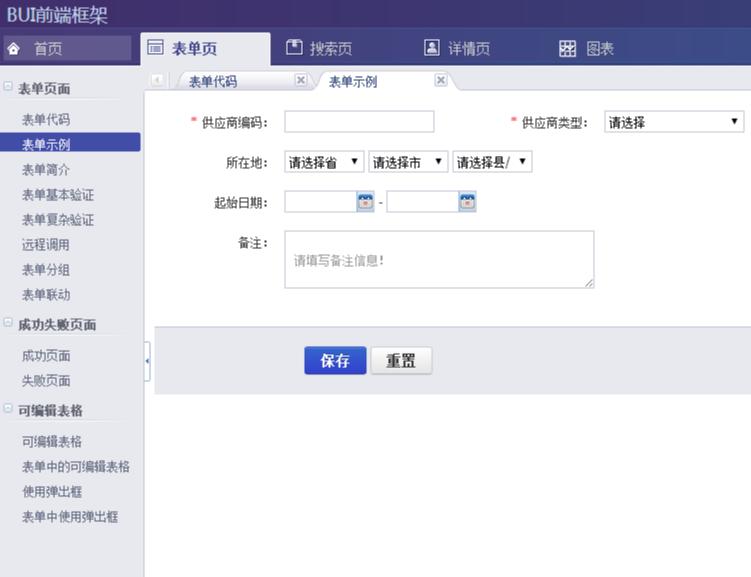Click the 保存 button
The width and height of the screenshot is (751, 577).
pos(335,361)
